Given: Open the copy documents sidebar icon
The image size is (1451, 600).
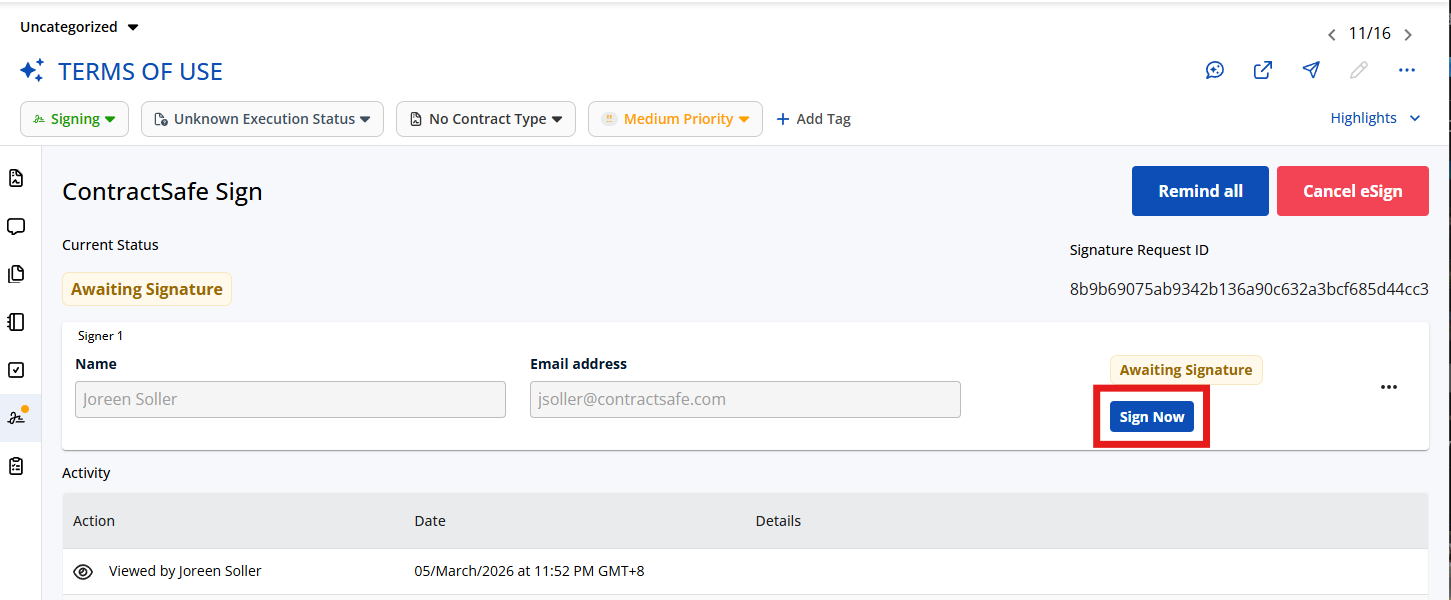Looking at the screenshot, I should point(16,274).
